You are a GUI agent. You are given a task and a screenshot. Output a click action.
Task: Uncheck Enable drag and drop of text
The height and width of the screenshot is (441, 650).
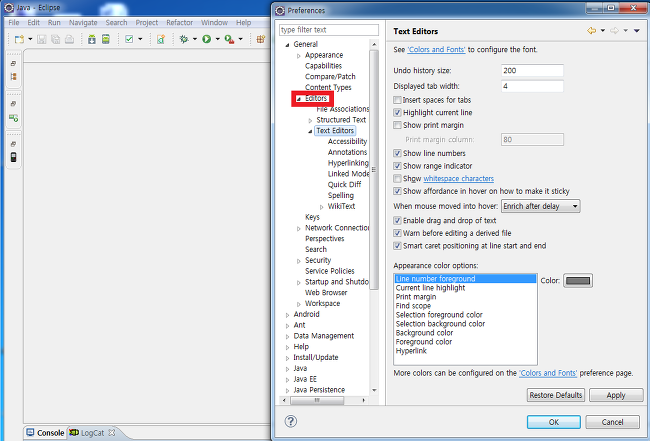[x=397, y=220]
